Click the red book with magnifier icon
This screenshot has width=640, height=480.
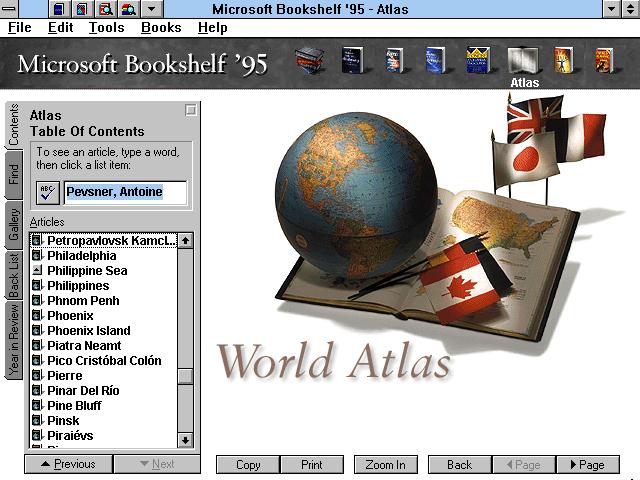[x=106, y=9]
